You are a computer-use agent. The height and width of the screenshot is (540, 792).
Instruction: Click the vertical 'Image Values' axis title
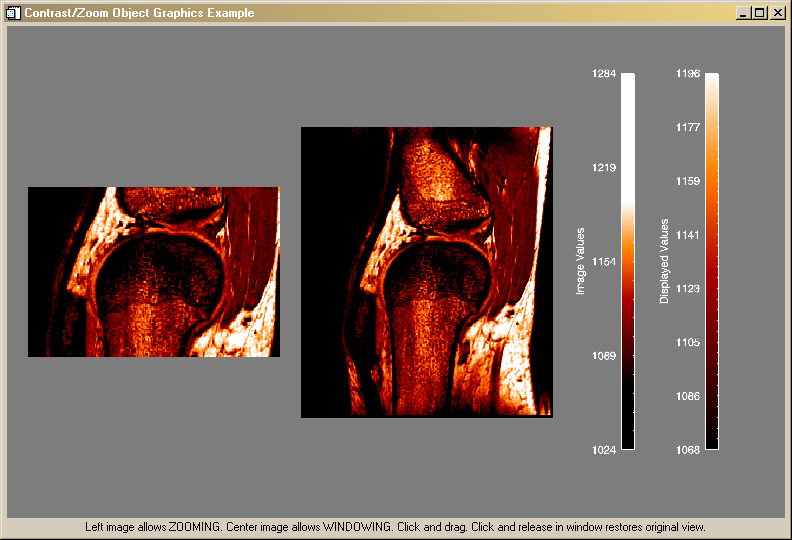580,262
